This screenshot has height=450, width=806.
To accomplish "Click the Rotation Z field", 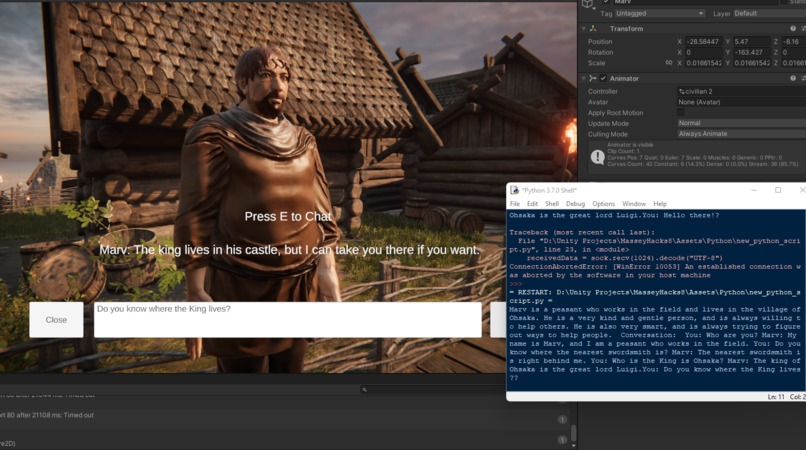I will click(x=793, y=52).
